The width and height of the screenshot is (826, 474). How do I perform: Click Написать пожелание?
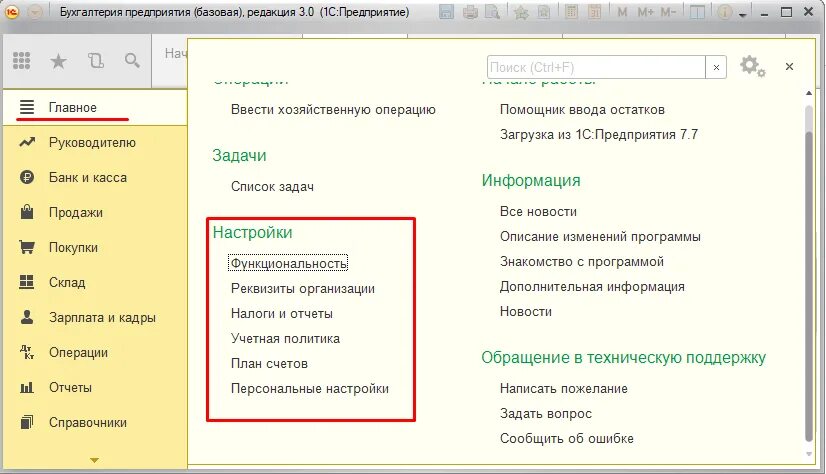coord(564,389)
